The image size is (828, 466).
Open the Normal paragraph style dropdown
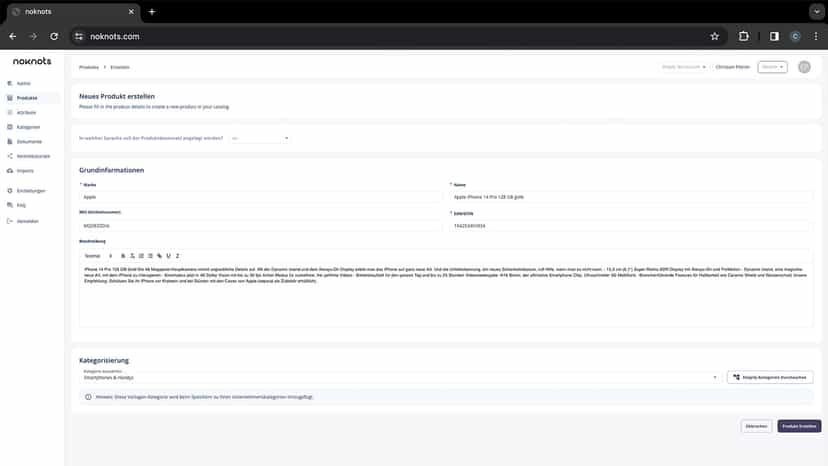(98, 256)
